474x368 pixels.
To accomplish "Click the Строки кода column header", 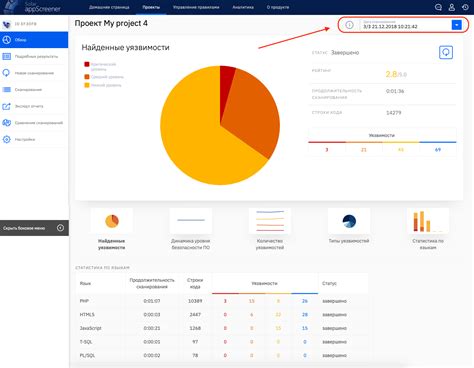I will pos(195,283).
